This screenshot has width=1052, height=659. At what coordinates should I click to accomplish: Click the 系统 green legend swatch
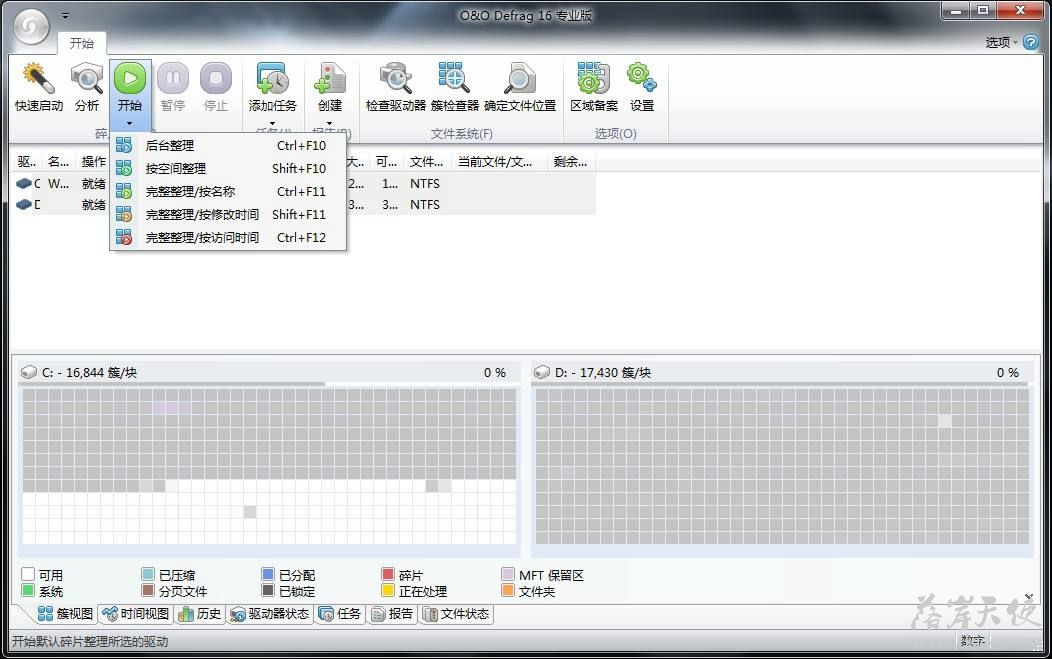pos(28,590)
